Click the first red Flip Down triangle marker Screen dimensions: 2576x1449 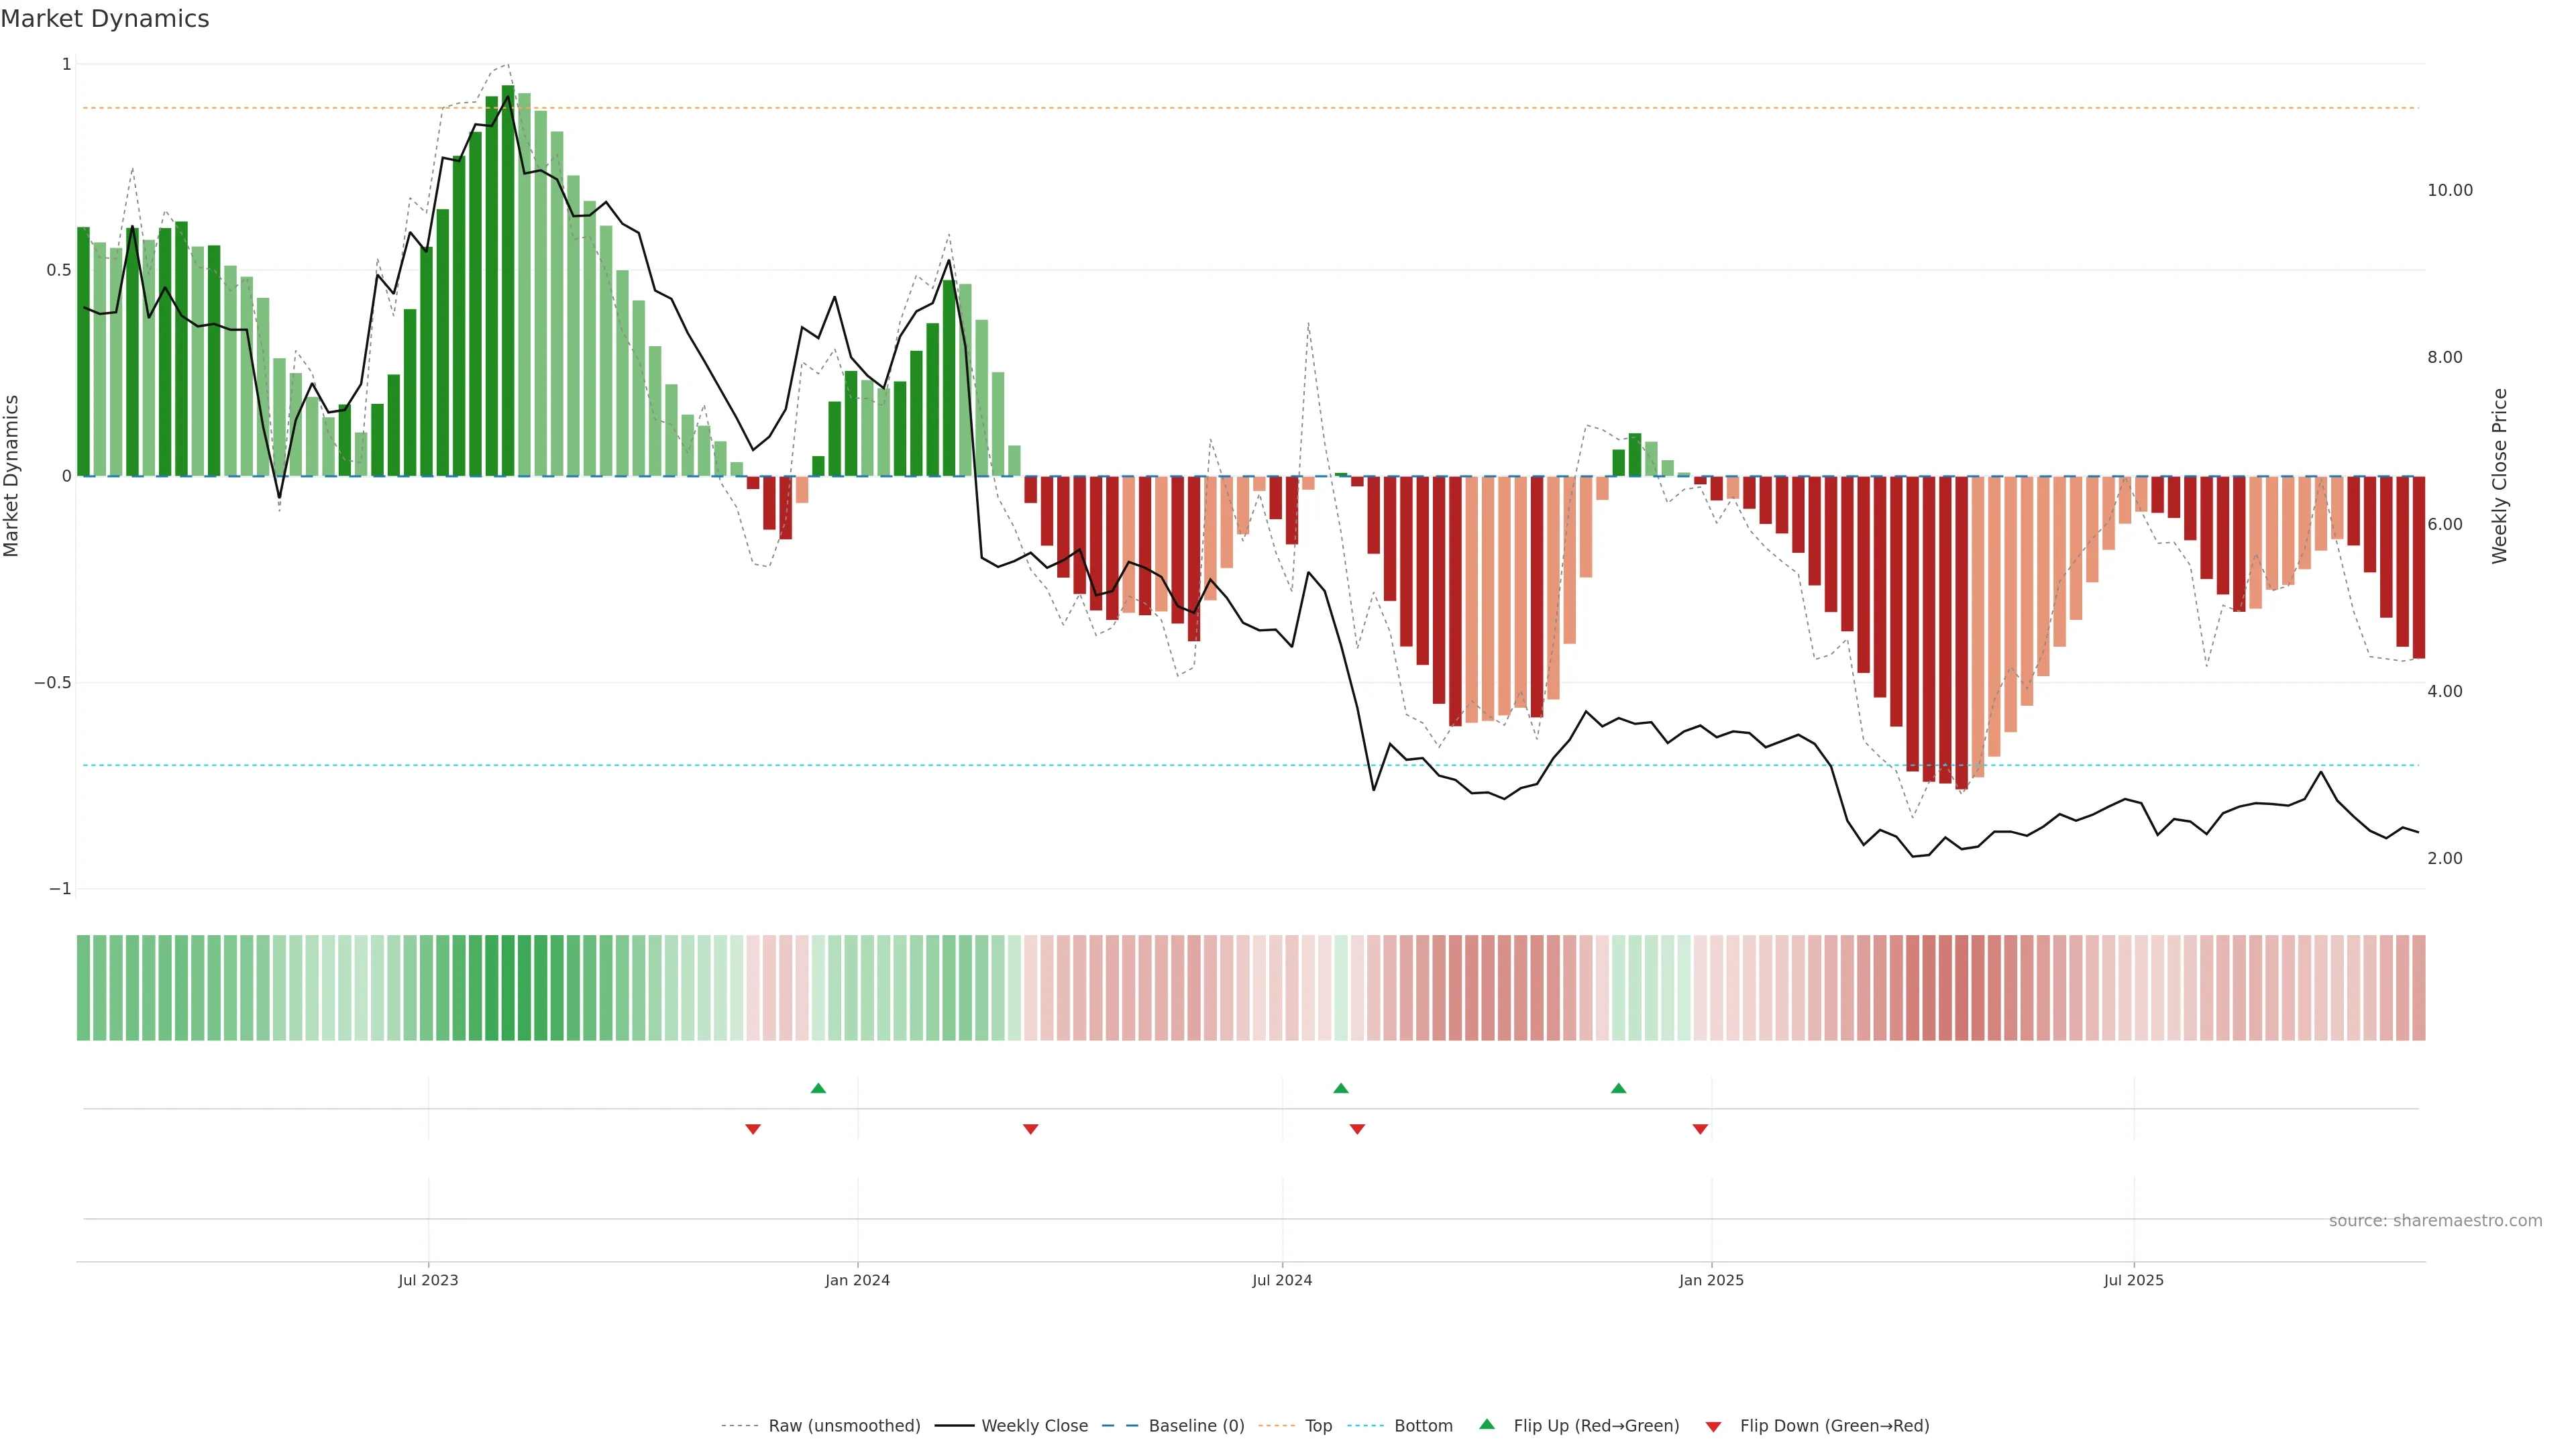tap(753, 1129)
